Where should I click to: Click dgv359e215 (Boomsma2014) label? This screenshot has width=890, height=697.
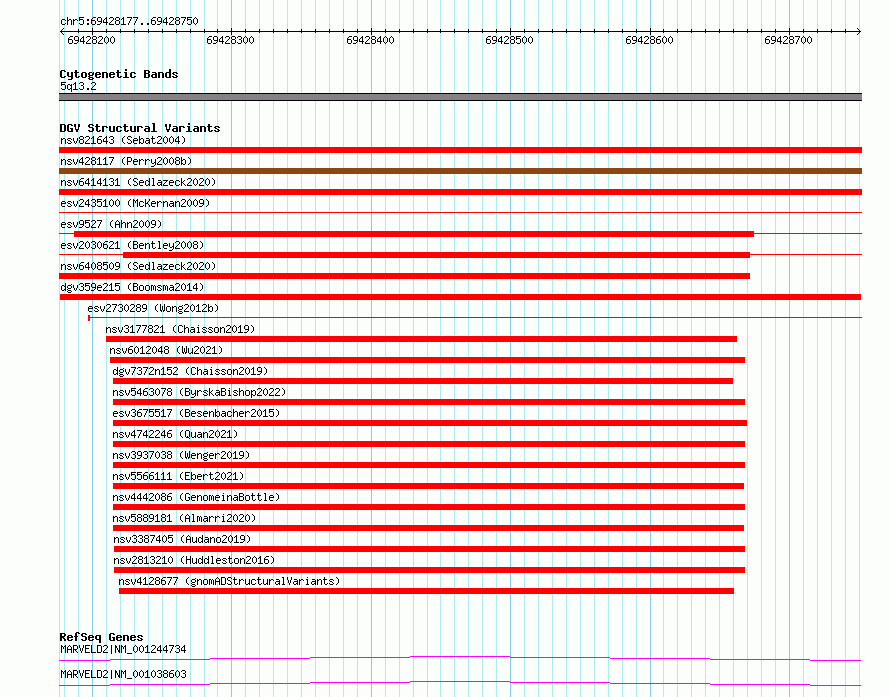click(132, 287)
